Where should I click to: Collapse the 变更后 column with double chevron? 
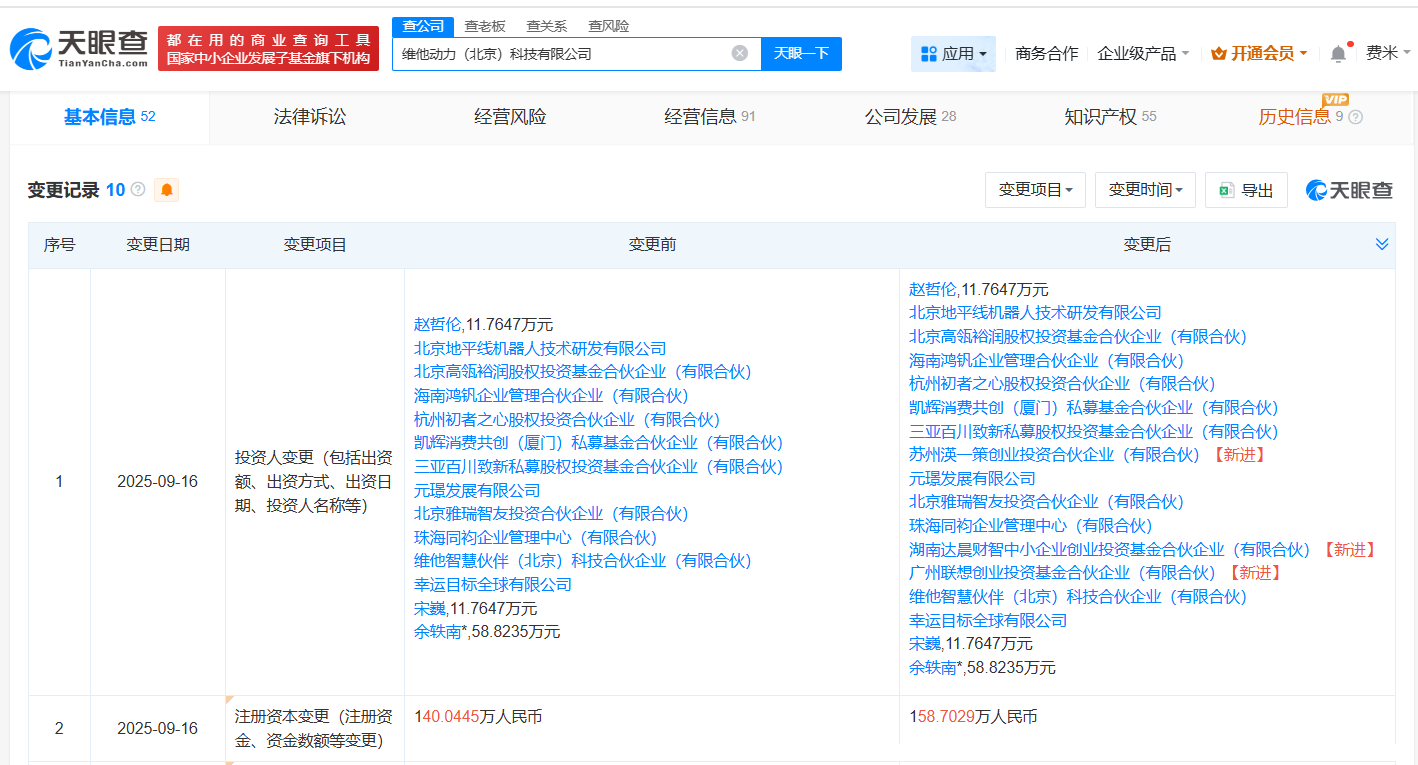pyautogui.click(x=1382, y=243)
